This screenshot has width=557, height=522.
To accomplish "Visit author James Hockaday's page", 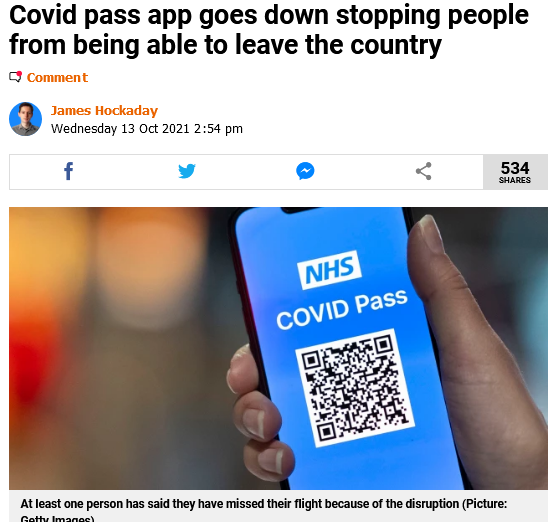I will click(104, 111).
